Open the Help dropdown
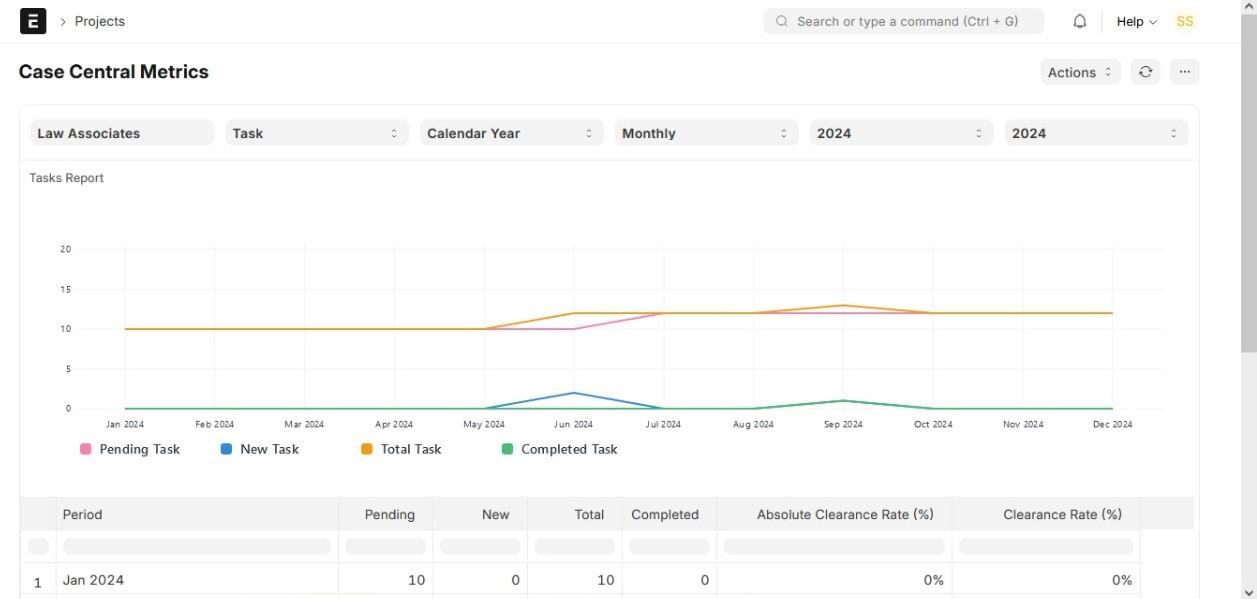Image resolution: width=1257 pixels, height=599 pixels. point(1136,21)
